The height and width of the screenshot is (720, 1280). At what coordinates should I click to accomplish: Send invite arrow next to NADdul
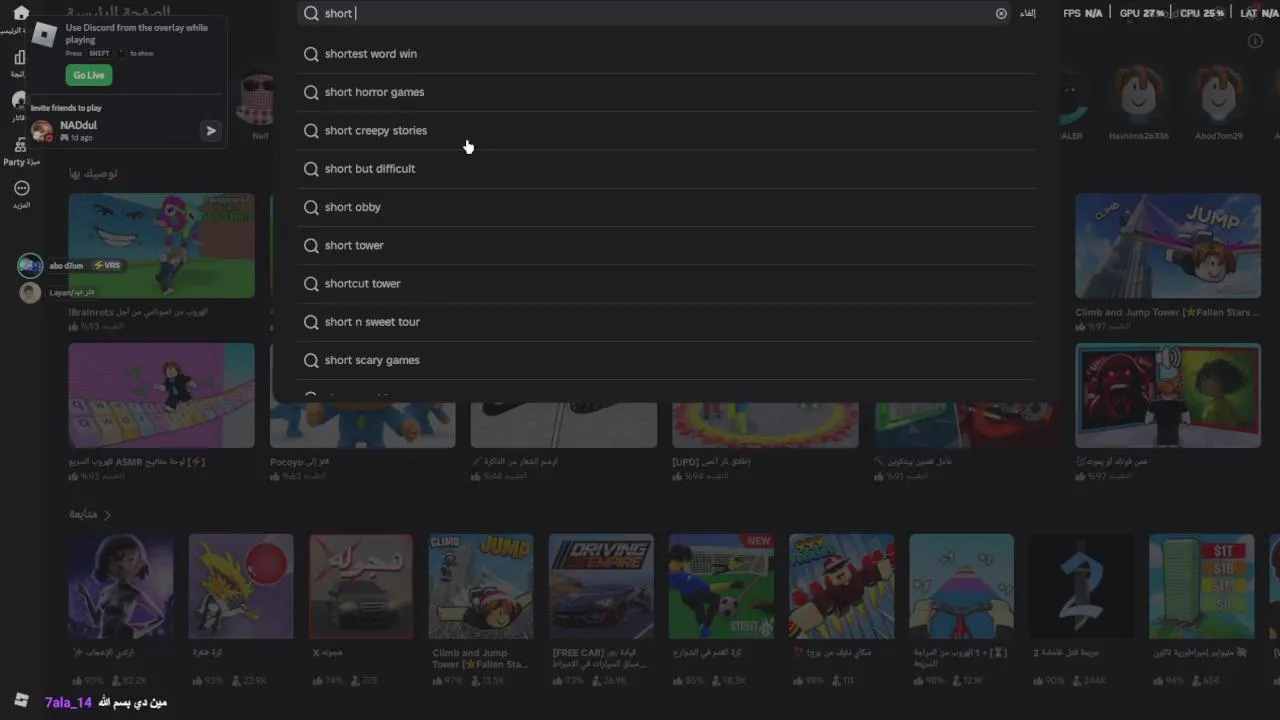[211, 131]
